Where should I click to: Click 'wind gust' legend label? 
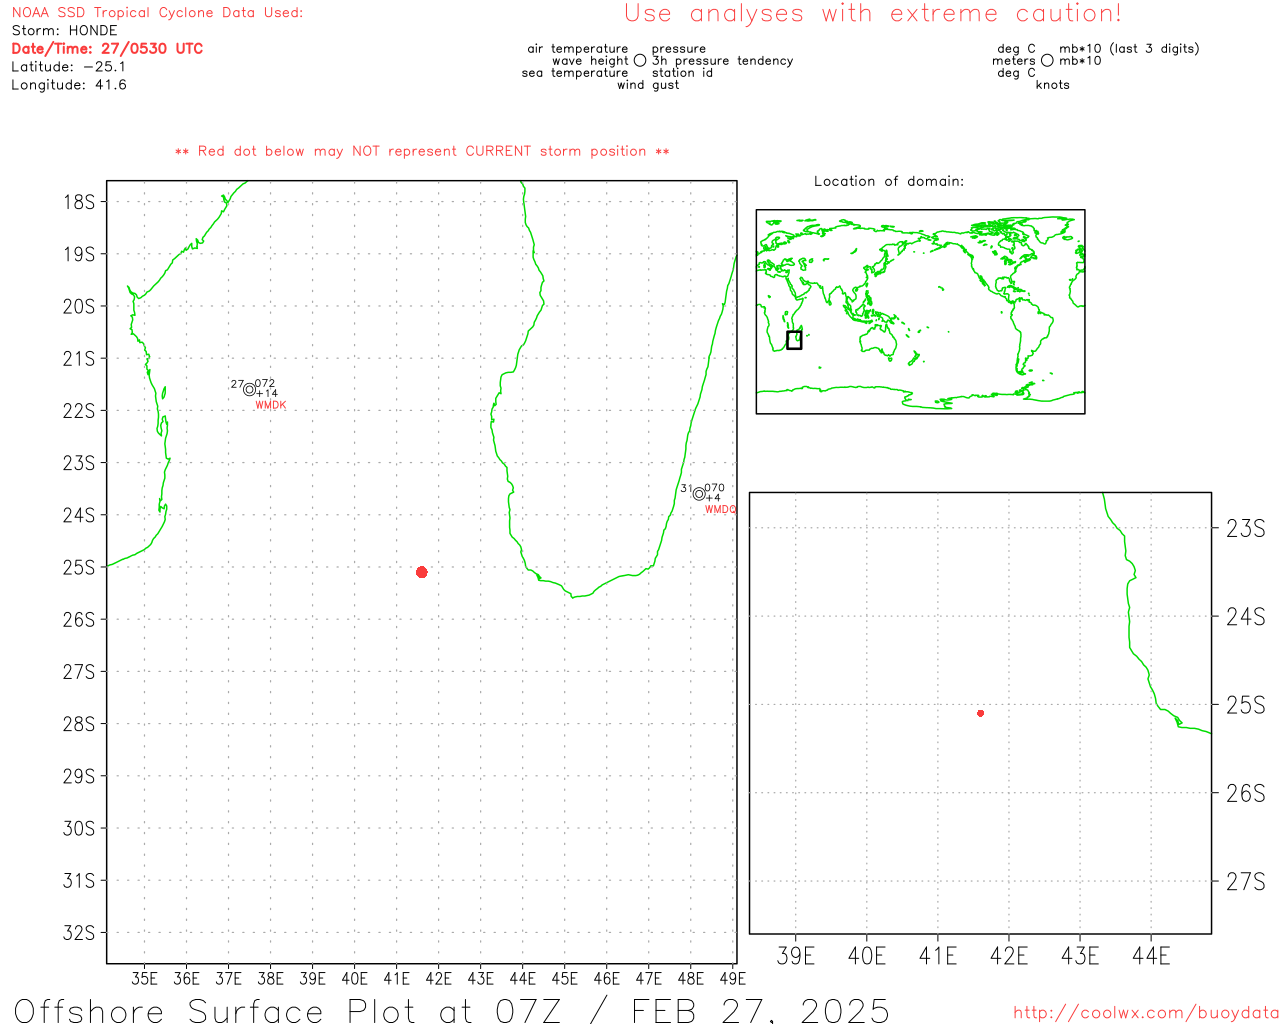tap(648, 85)
